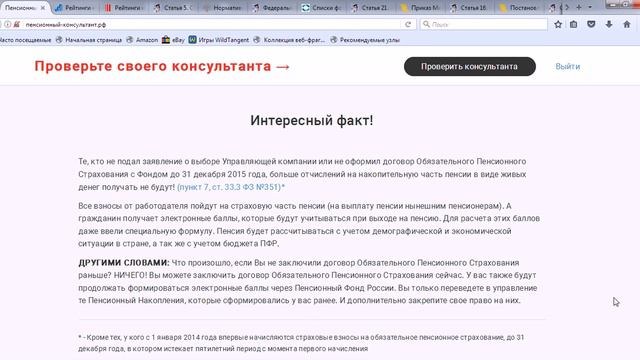Open the Постанов tab

[519, 8]
